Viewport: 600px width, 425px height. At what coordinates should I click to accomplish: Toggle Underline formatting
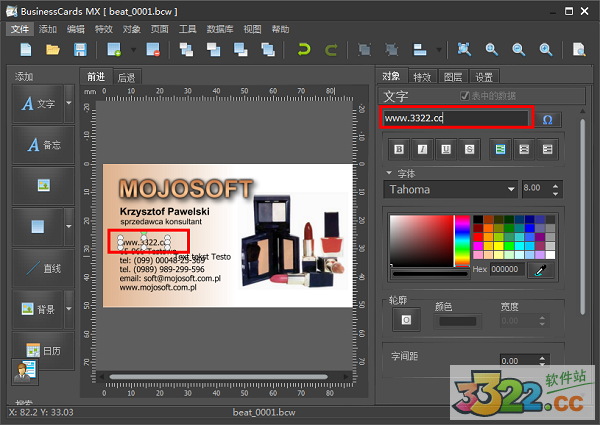point(446,149)
